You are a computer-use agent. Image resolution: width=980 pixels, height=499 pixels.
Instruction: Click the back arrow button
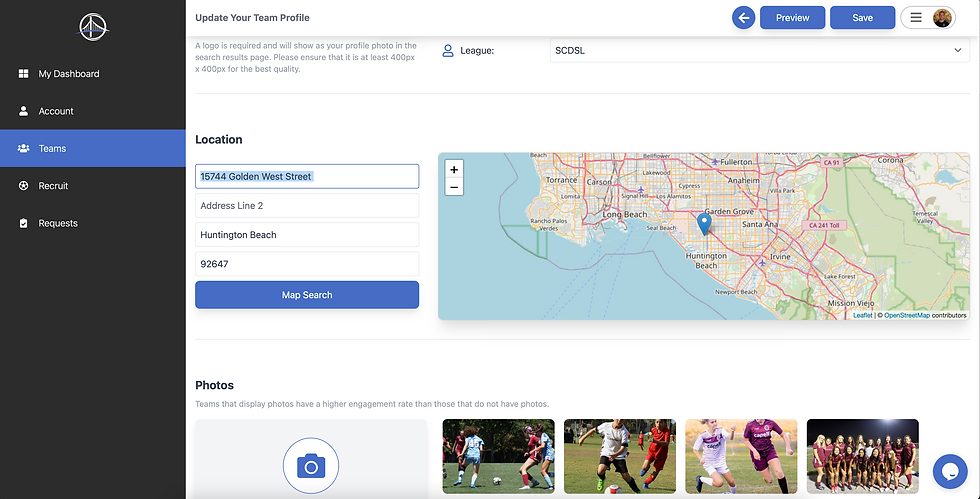pos(744,18)
